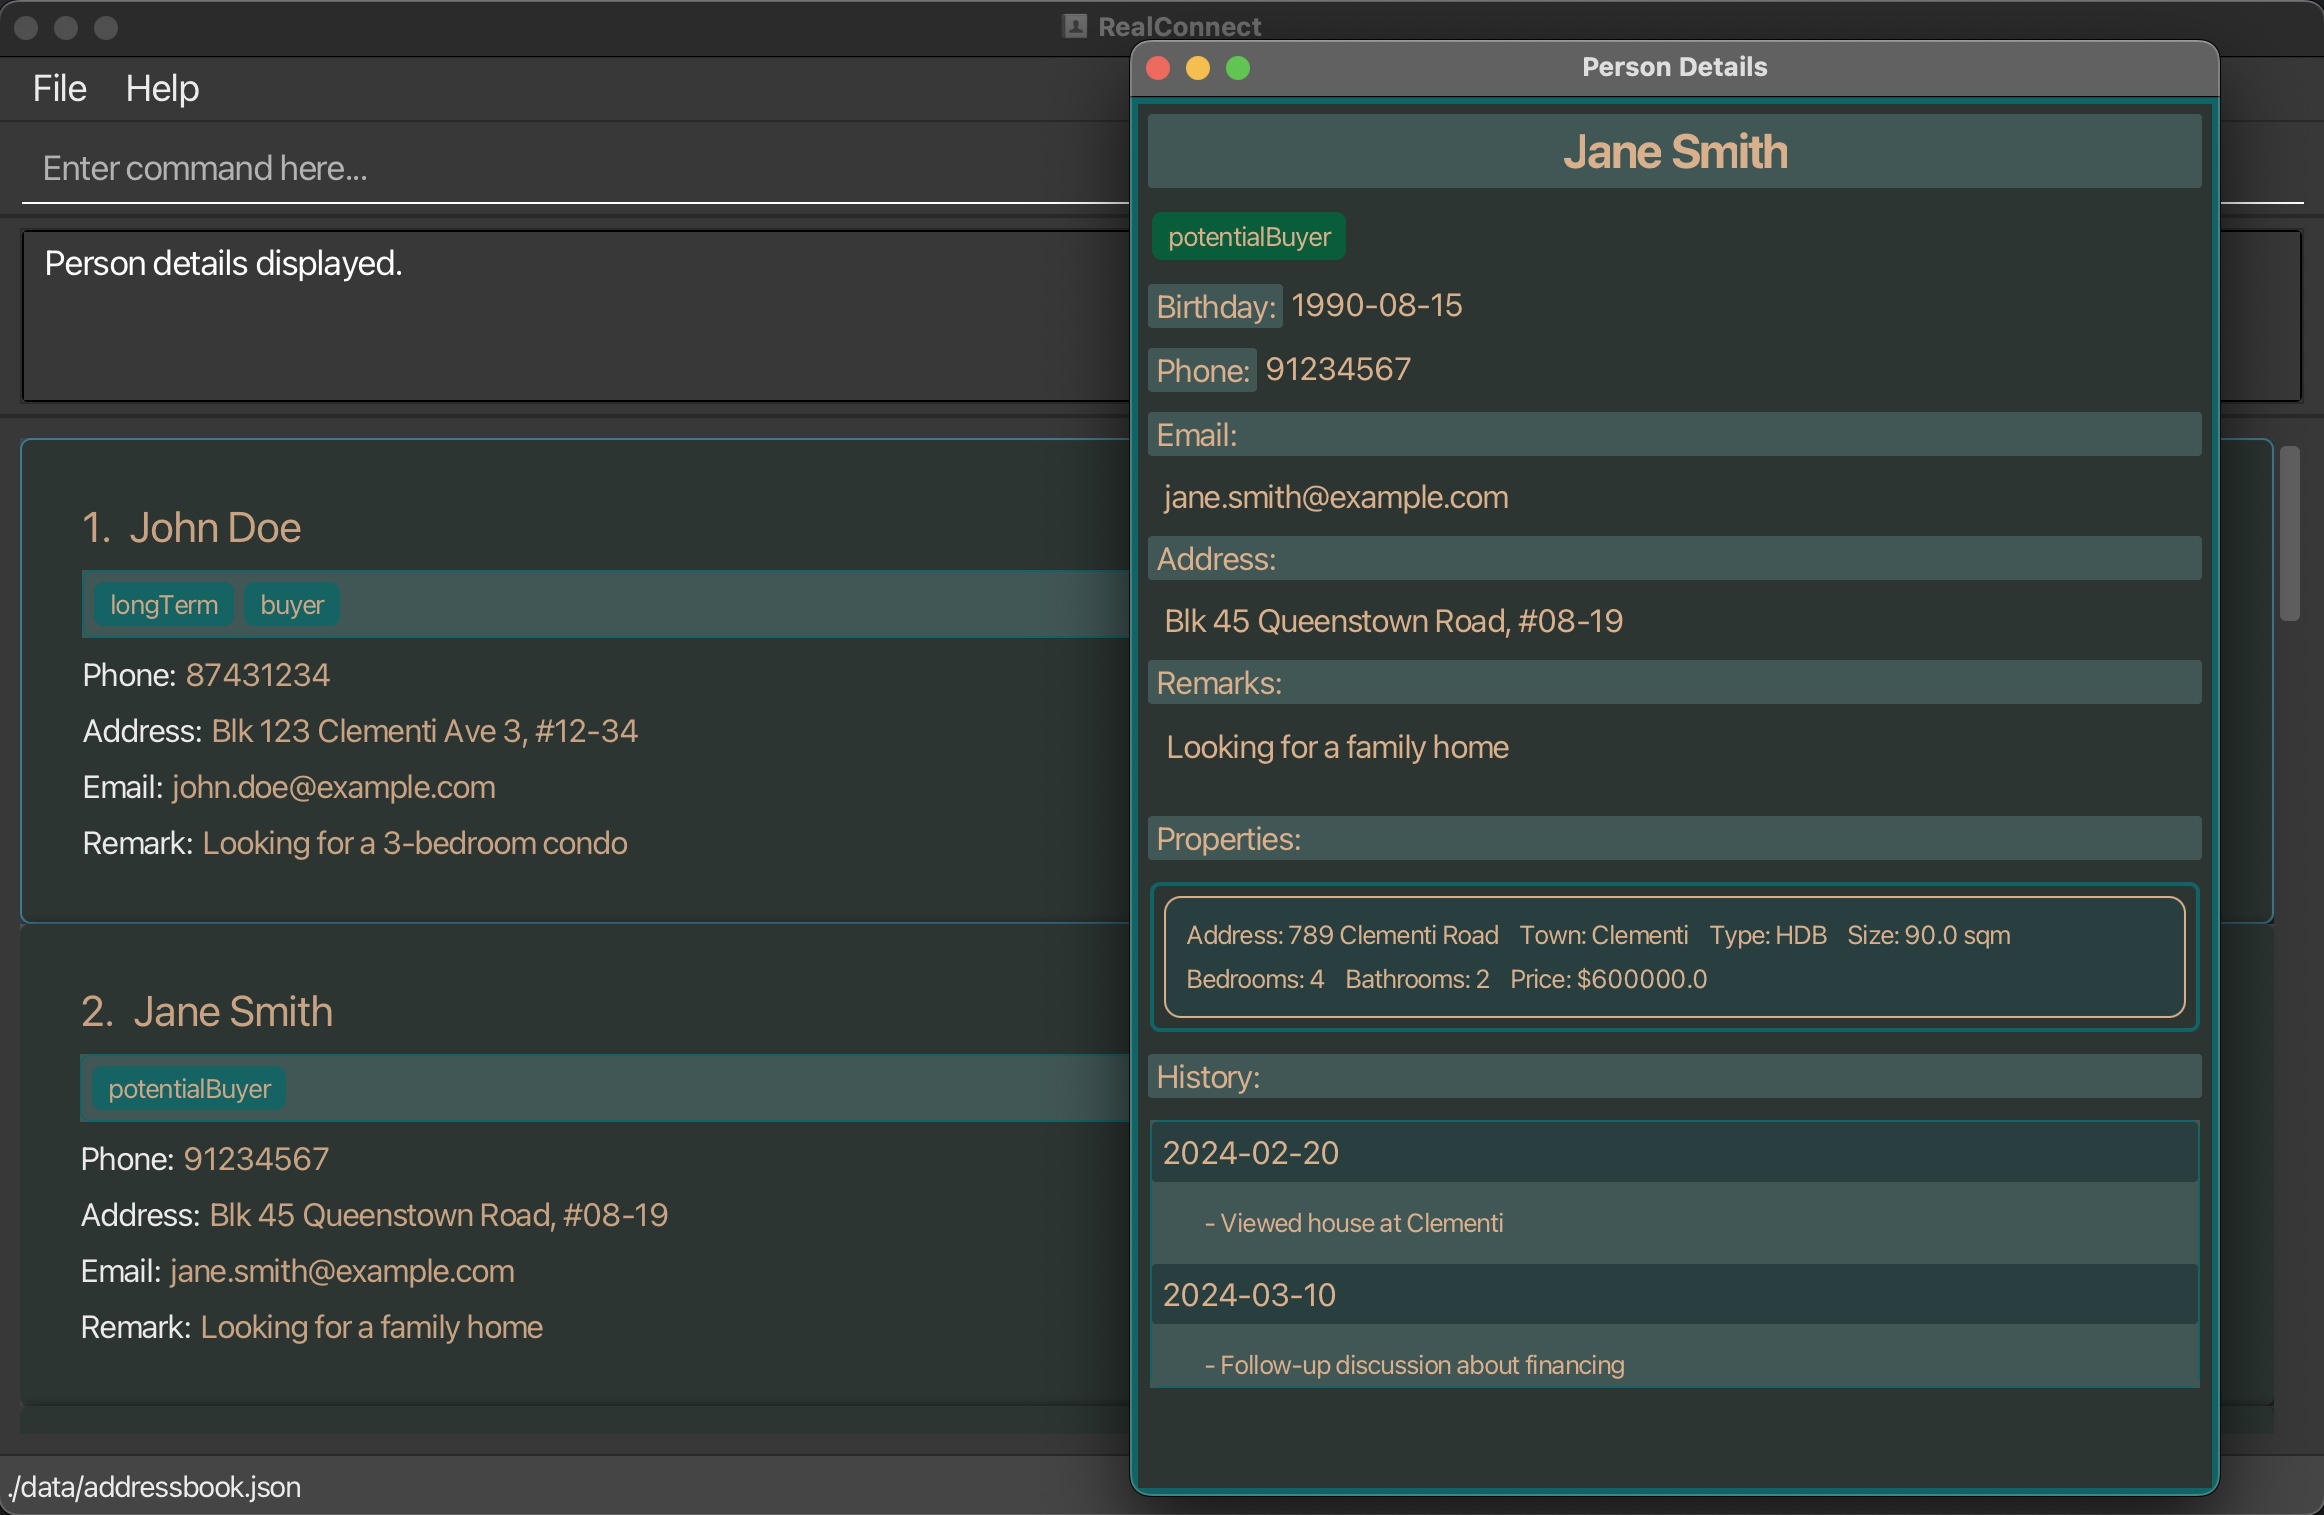Close the Person Details window

1158,68
